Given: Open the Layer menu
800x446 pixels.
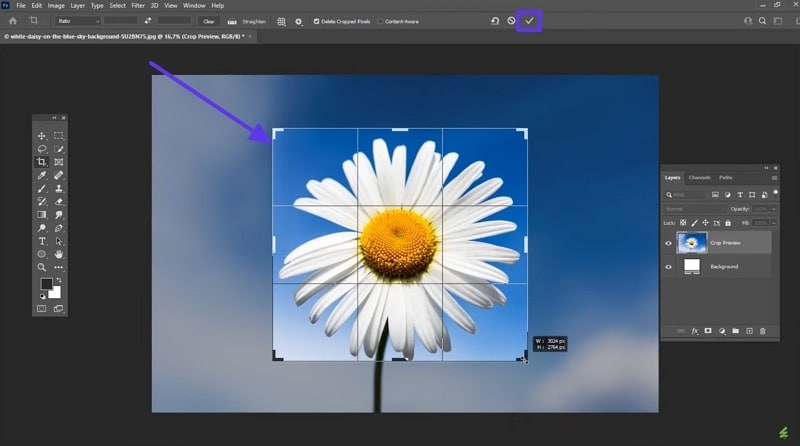Looking at the screenshot, I should pos(78,6).
